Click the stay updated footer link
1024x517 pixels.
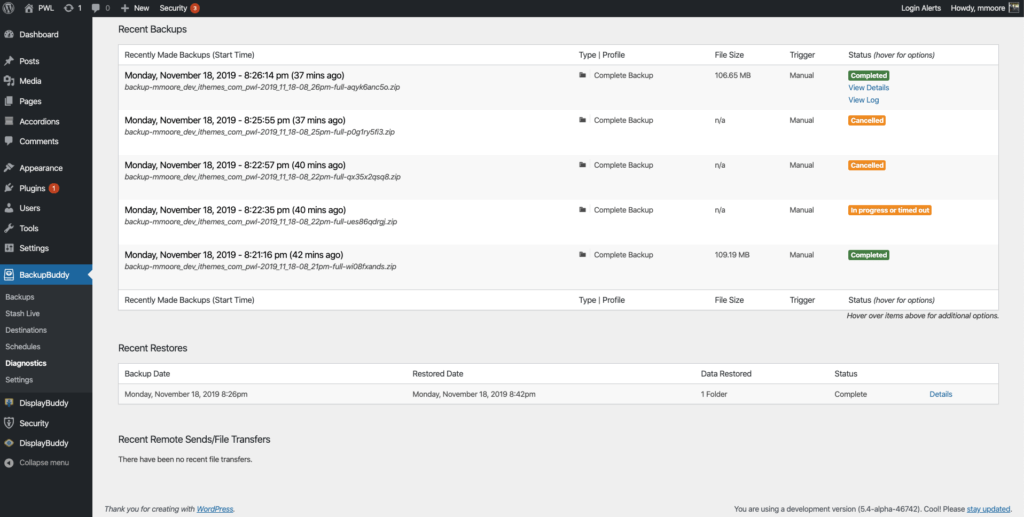pos(988,509)
